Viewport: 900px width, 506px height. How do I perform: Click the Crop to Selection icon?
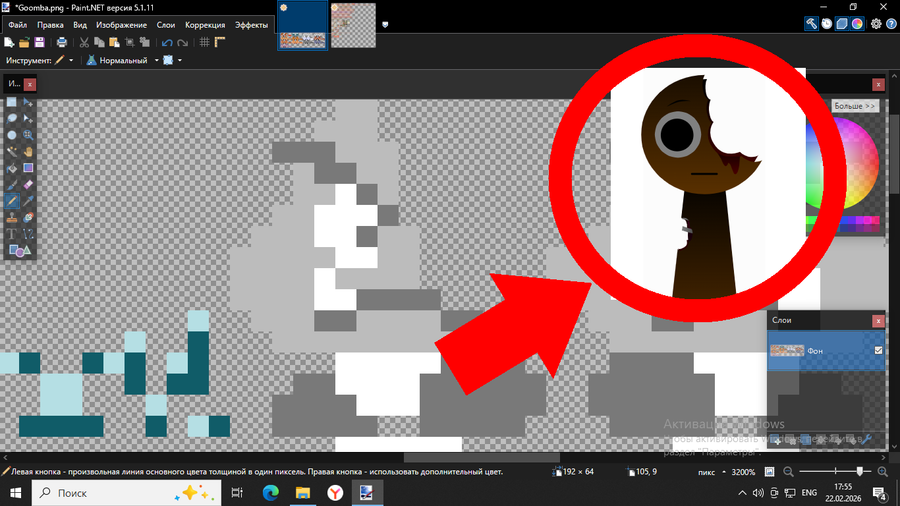click(x=130, y=42)
